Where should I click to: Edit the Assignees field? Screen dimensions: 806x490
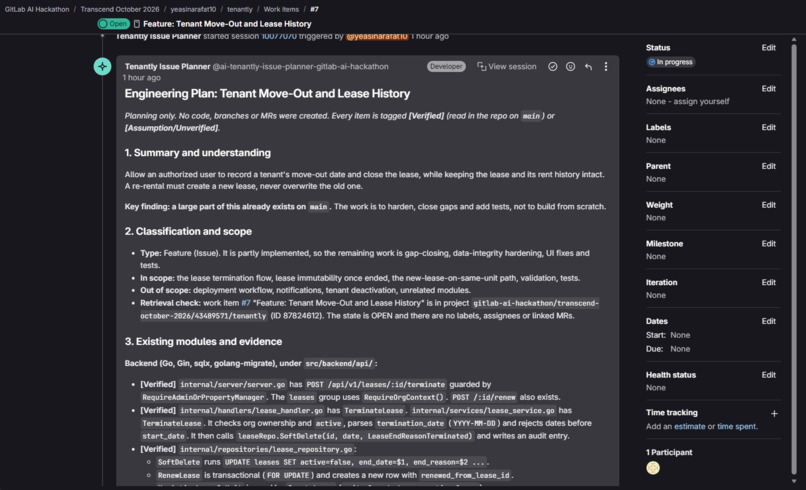point(768,88)
